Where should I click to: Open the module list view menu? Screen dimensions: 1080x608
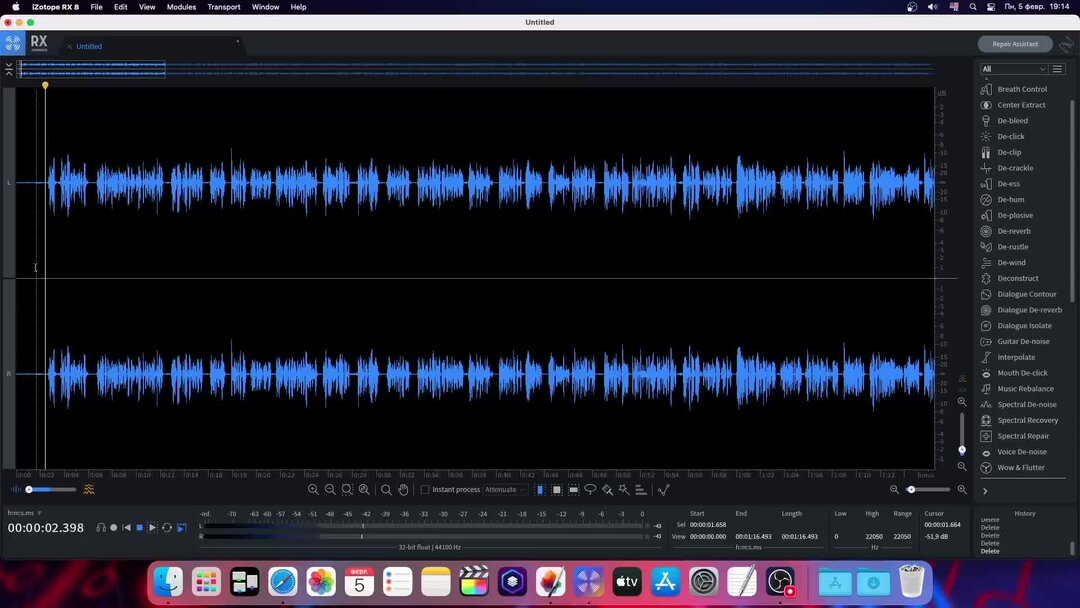[x=1057, y=69]
